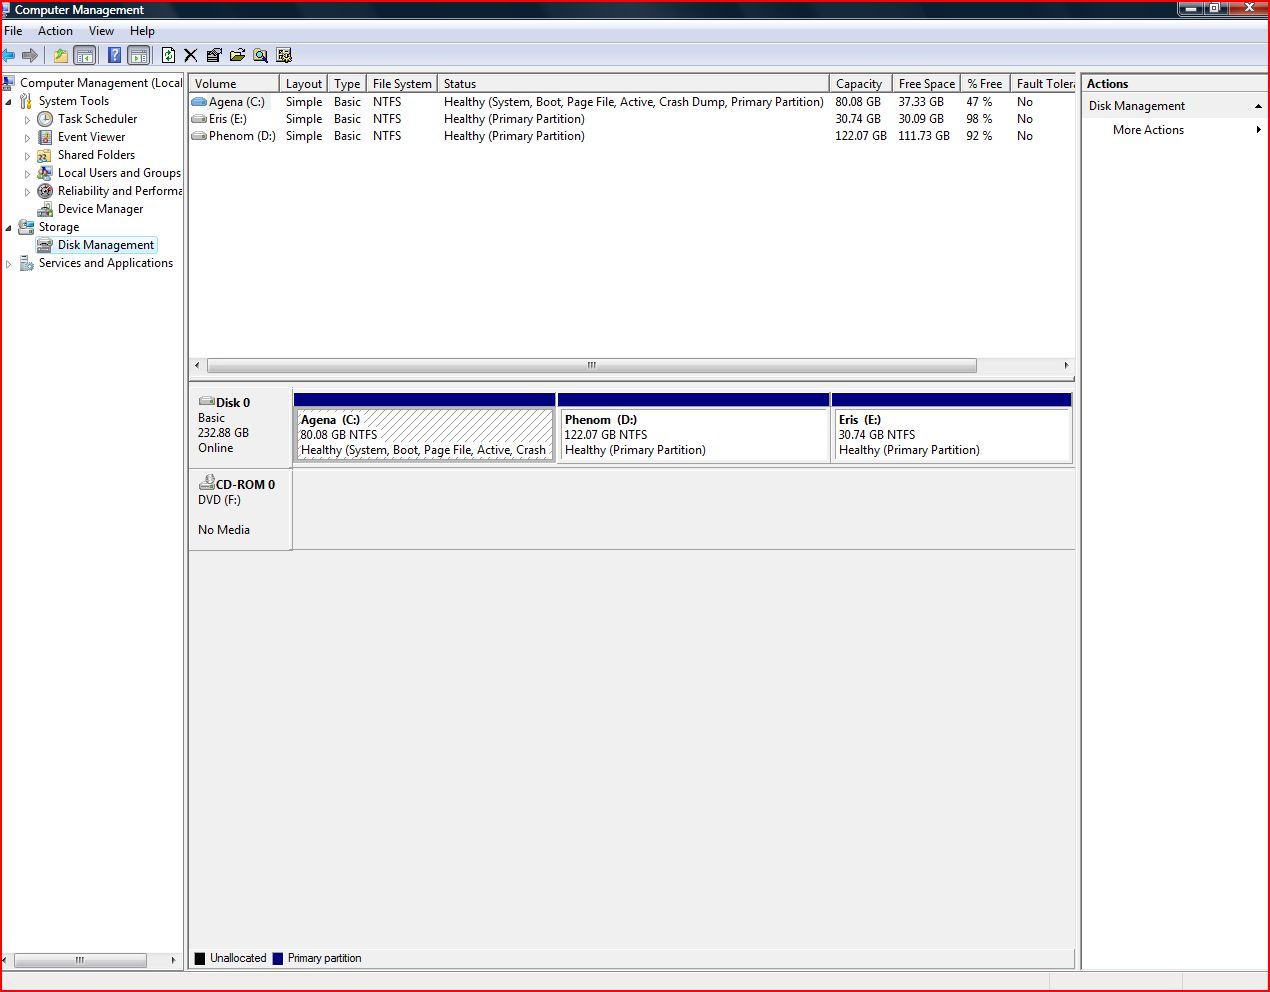The height and width of the screenshot is (992, 1270).
Task: Select the System Tools node icon
Action: click(26, 101)
